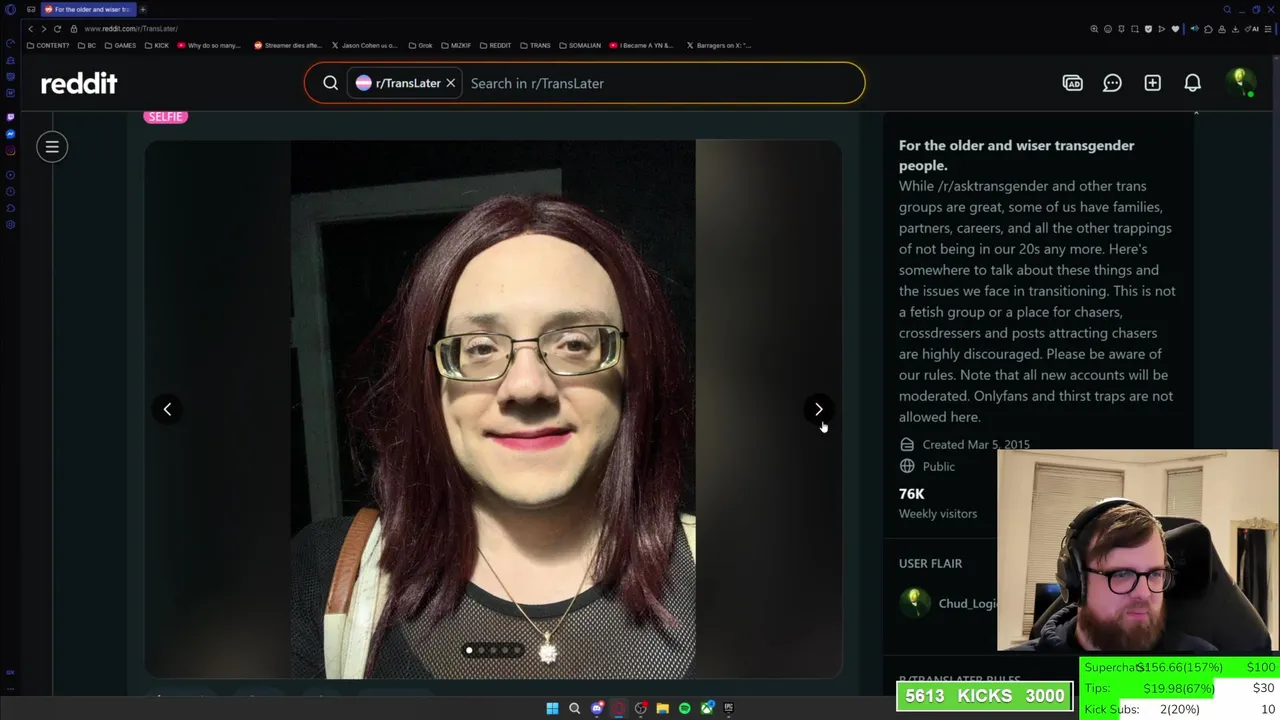Image resolution: width=1280 pixels, height=720 pixels.
Task: Open the browser easy setup menu icon
Action: coord(1268,29)
